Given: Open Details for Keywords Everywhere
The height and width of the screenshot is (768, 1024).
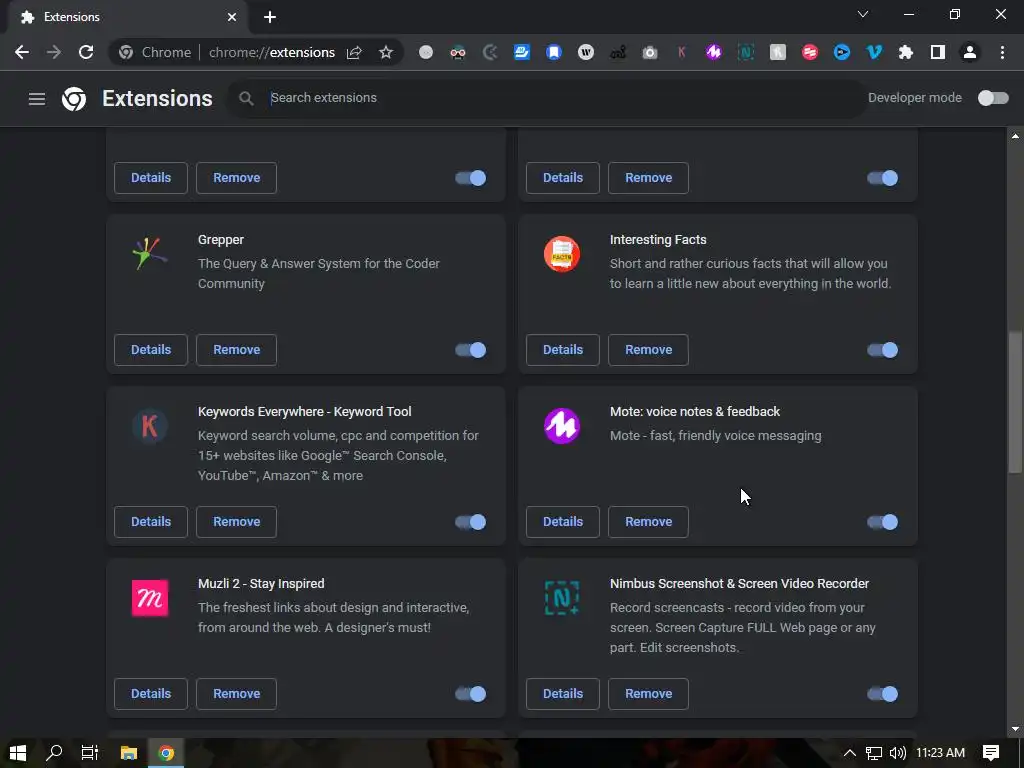Looking at the screenshot, I should 151,522.
